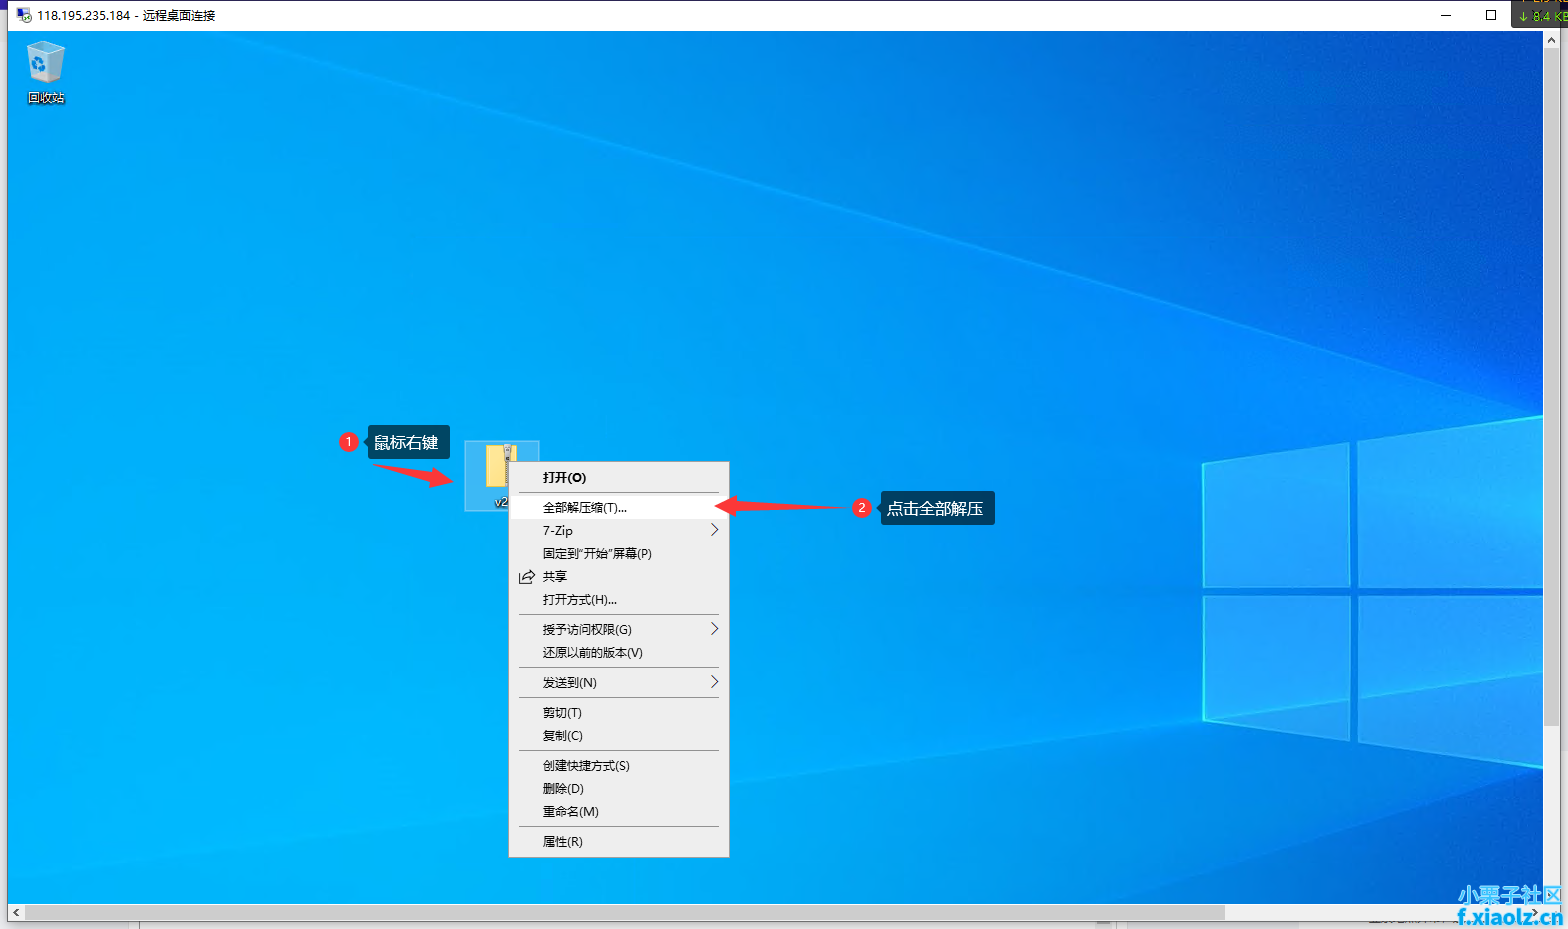Click the horizontal scrollbar left arrow
The image size is (1568, 929).
point(16,912)
